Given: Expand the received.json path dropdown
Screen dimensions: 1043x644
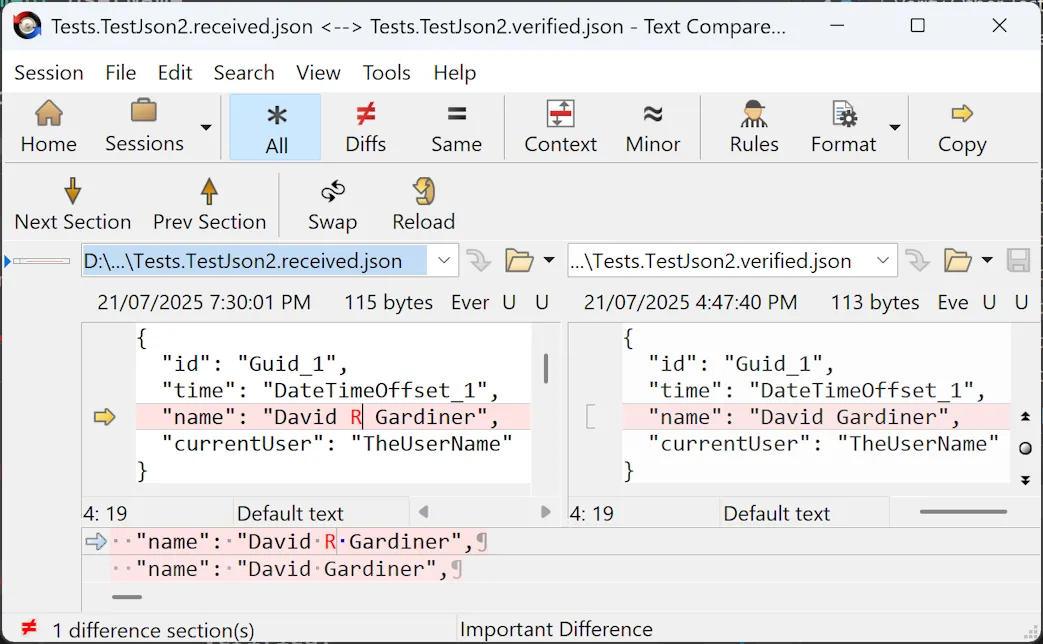Looking at the screenshot, I should point(445,259).
